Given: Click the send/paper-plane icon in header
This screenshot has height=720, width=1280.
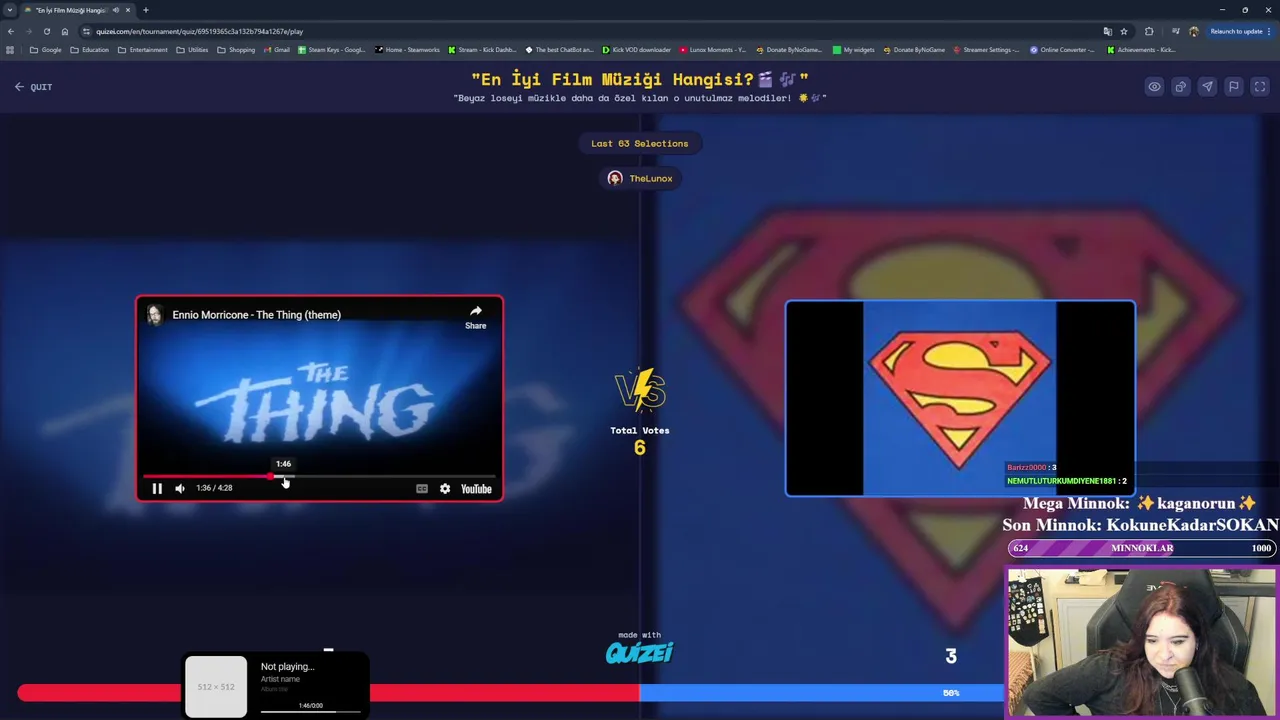Looking at the screenshot, I should (1207, 87).
